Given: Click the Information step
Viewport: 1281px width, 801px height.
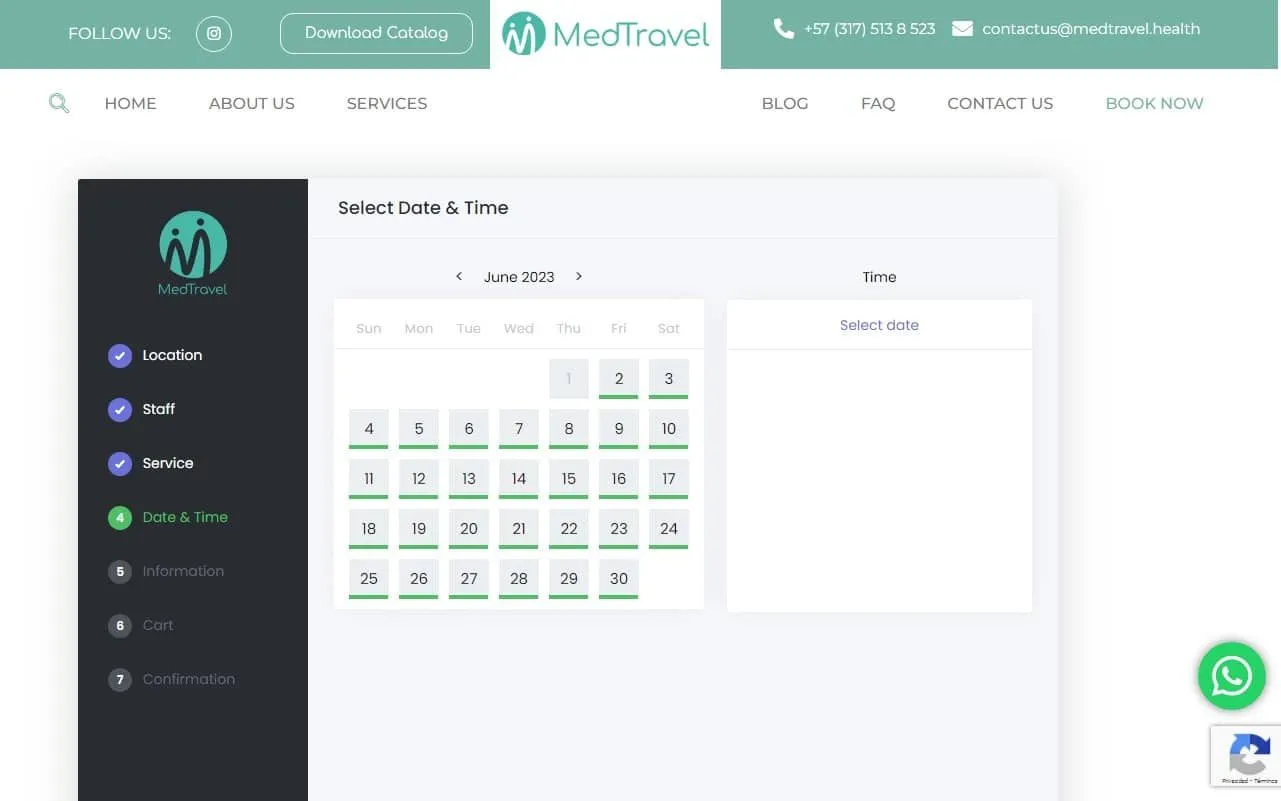Looking at the screenshot, I should pyautogui.click(x=166, y=571).
